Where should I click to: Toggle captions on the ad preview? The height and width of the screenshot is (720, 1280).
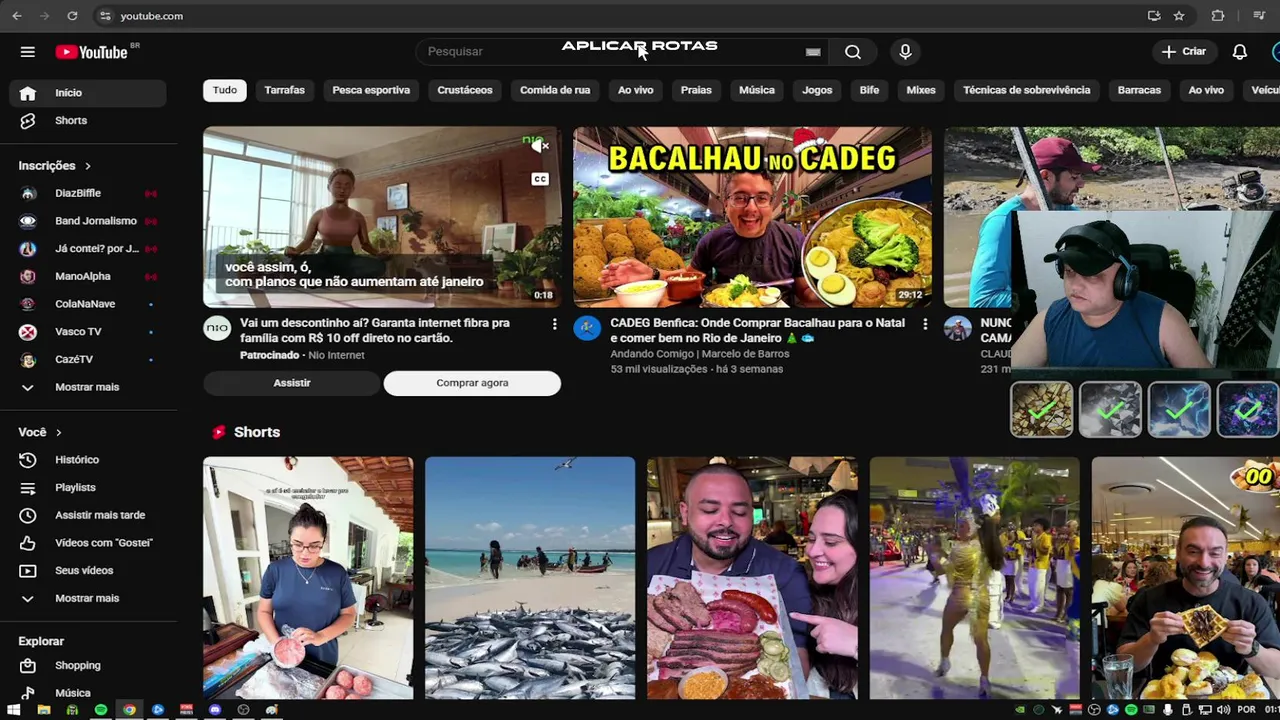(540, 179)
